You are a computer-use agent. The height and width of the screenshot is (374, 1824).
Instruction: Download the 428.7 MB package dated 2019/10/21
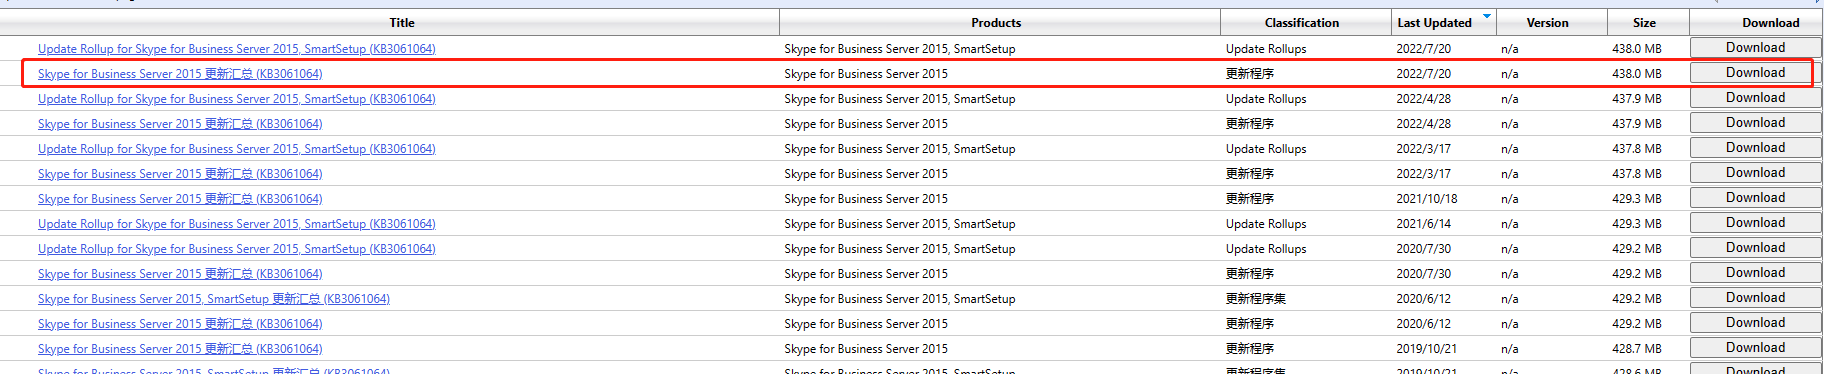(x=1755, y=347)
